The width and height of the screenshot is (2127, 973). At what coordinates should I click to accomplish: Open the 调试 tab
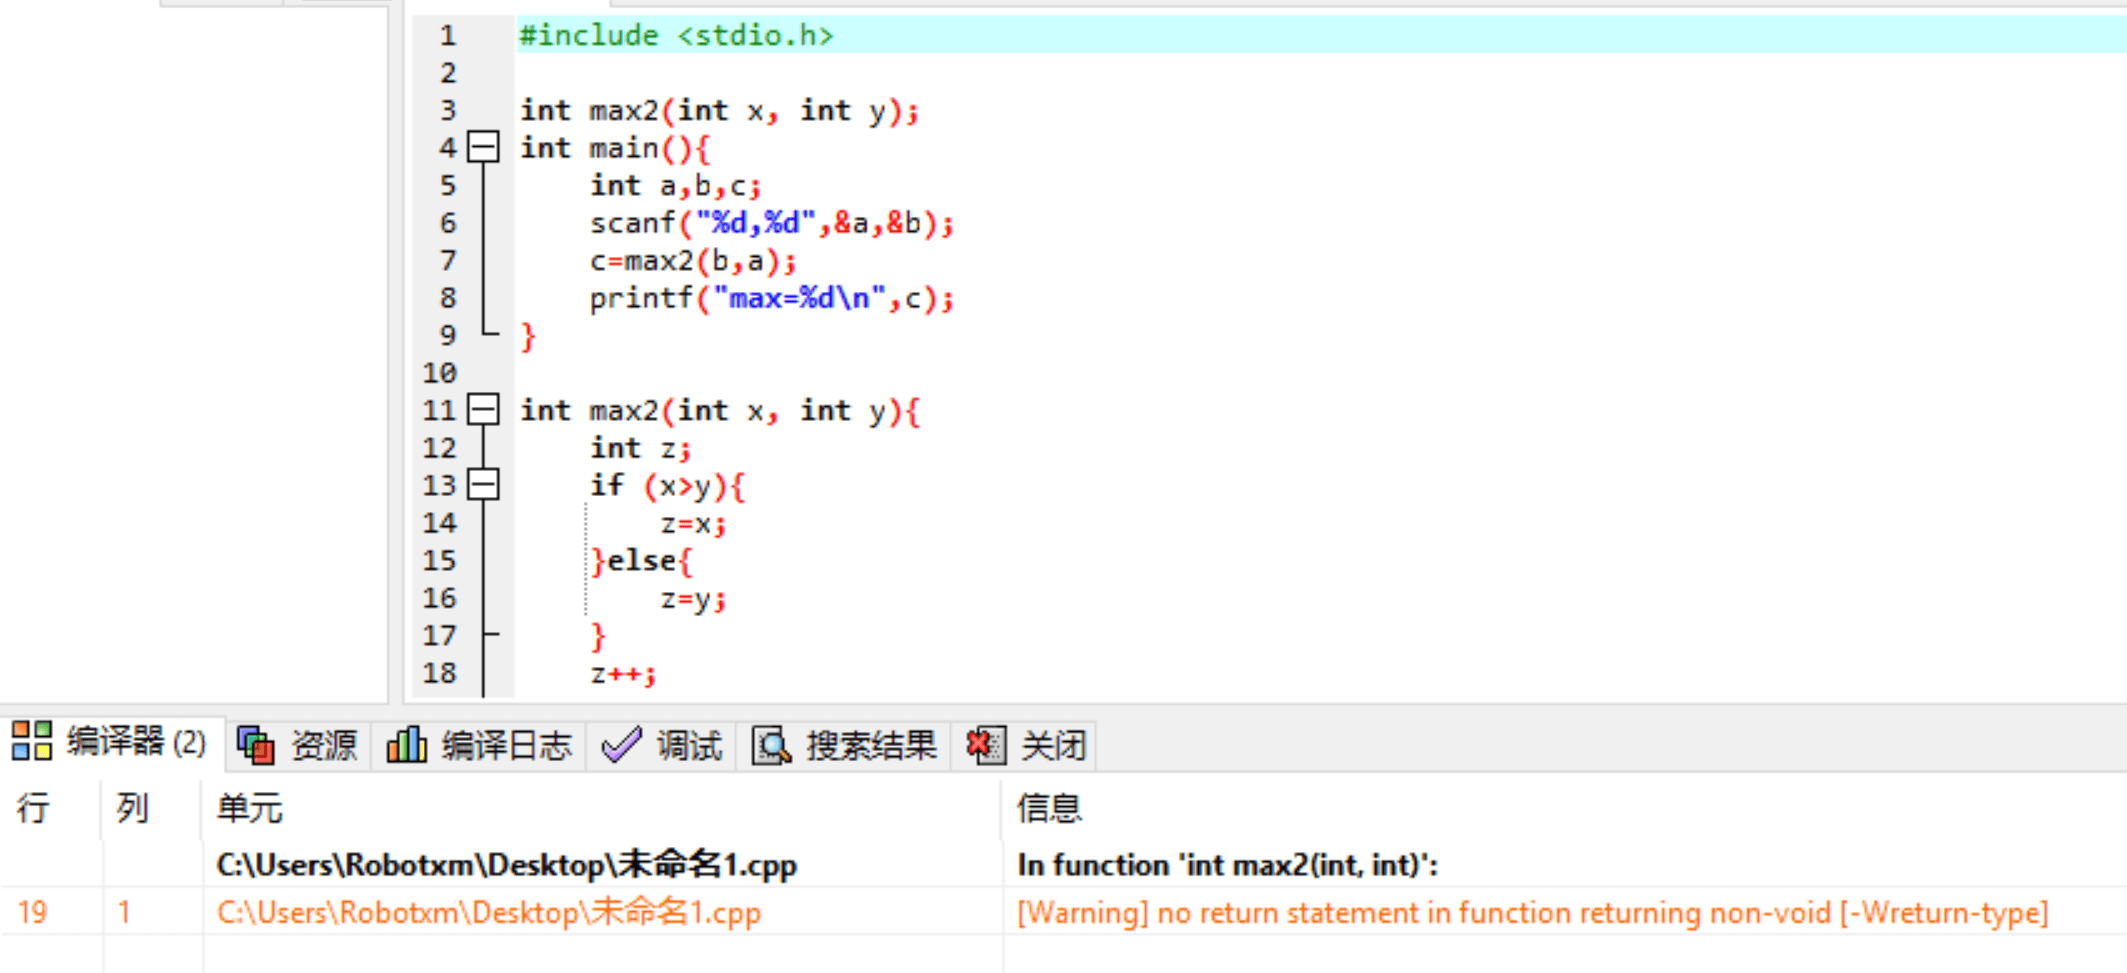688,746
